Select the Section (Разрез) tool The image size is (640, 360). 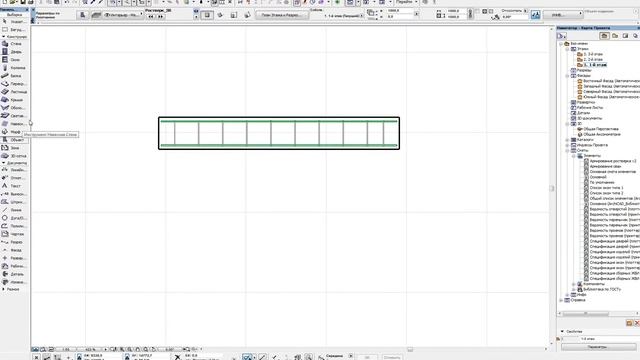[x=14, y=242]
